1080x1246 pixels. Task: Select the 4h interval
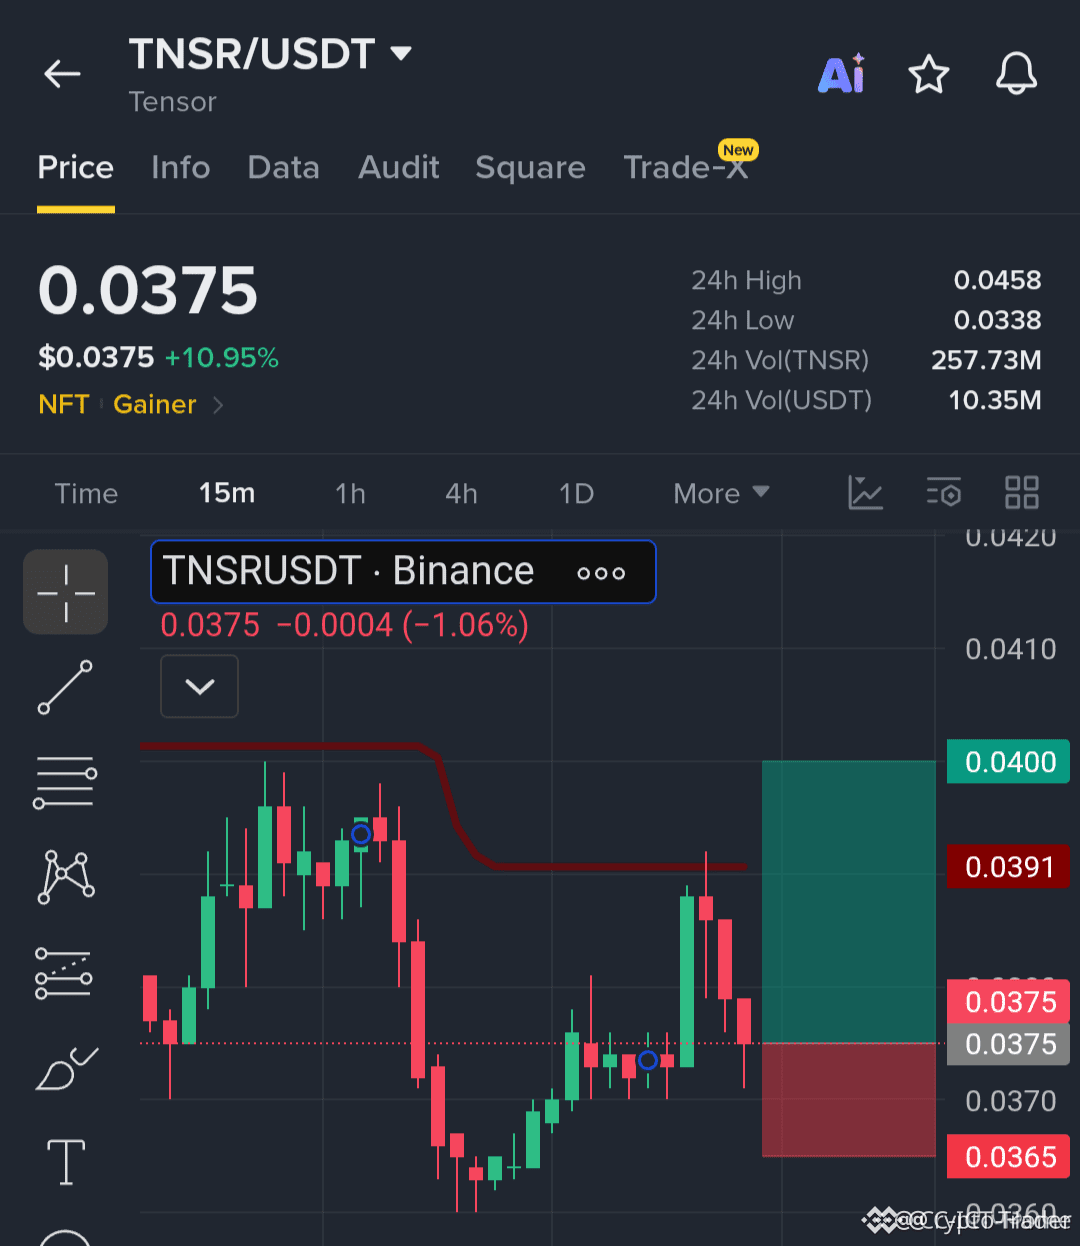[x=461, y=493]
